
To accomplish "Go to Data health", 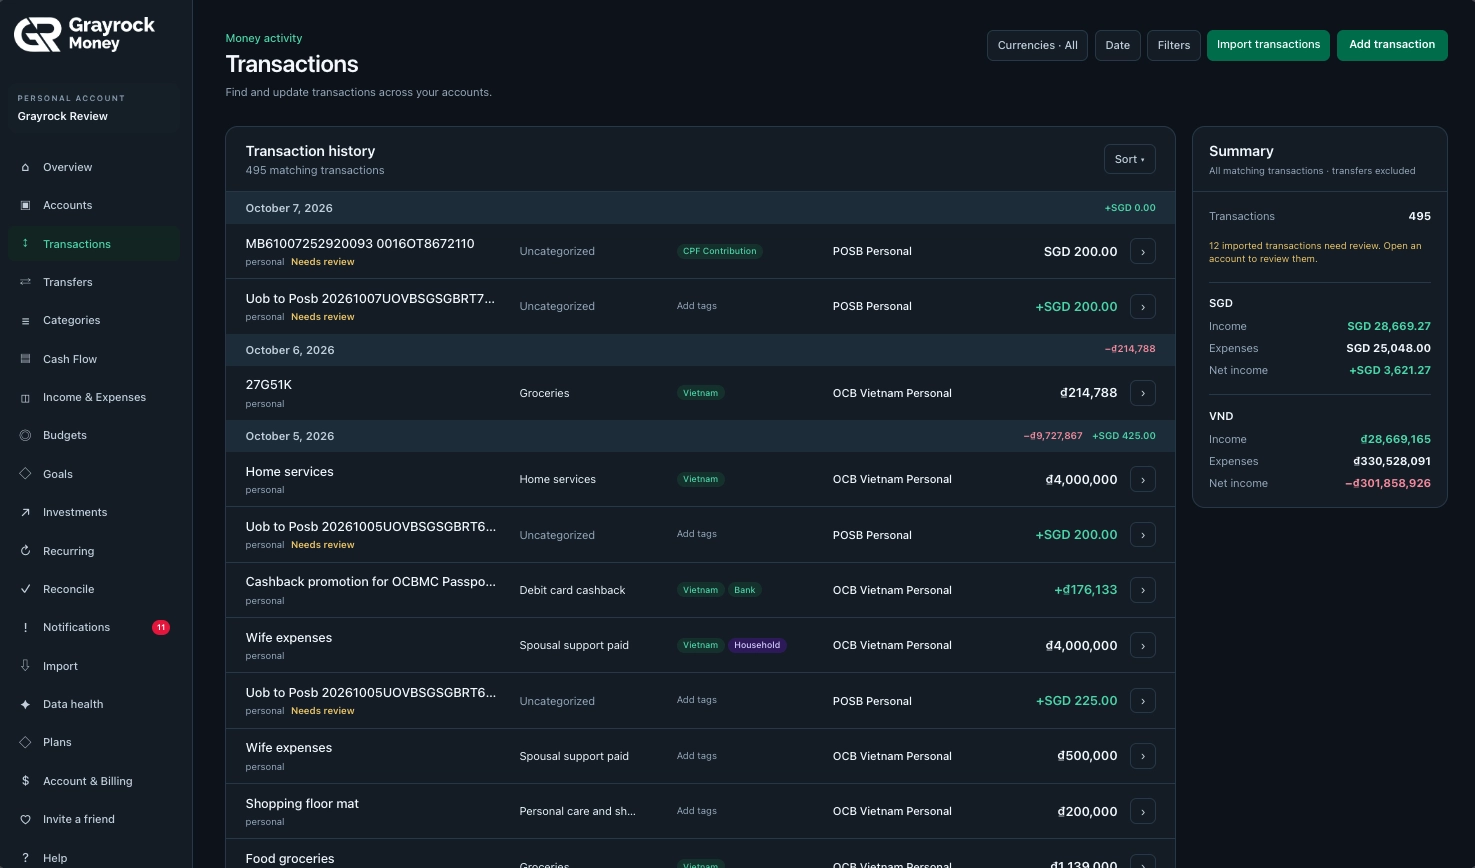I will pyautogui.click(x=94, y=704).
